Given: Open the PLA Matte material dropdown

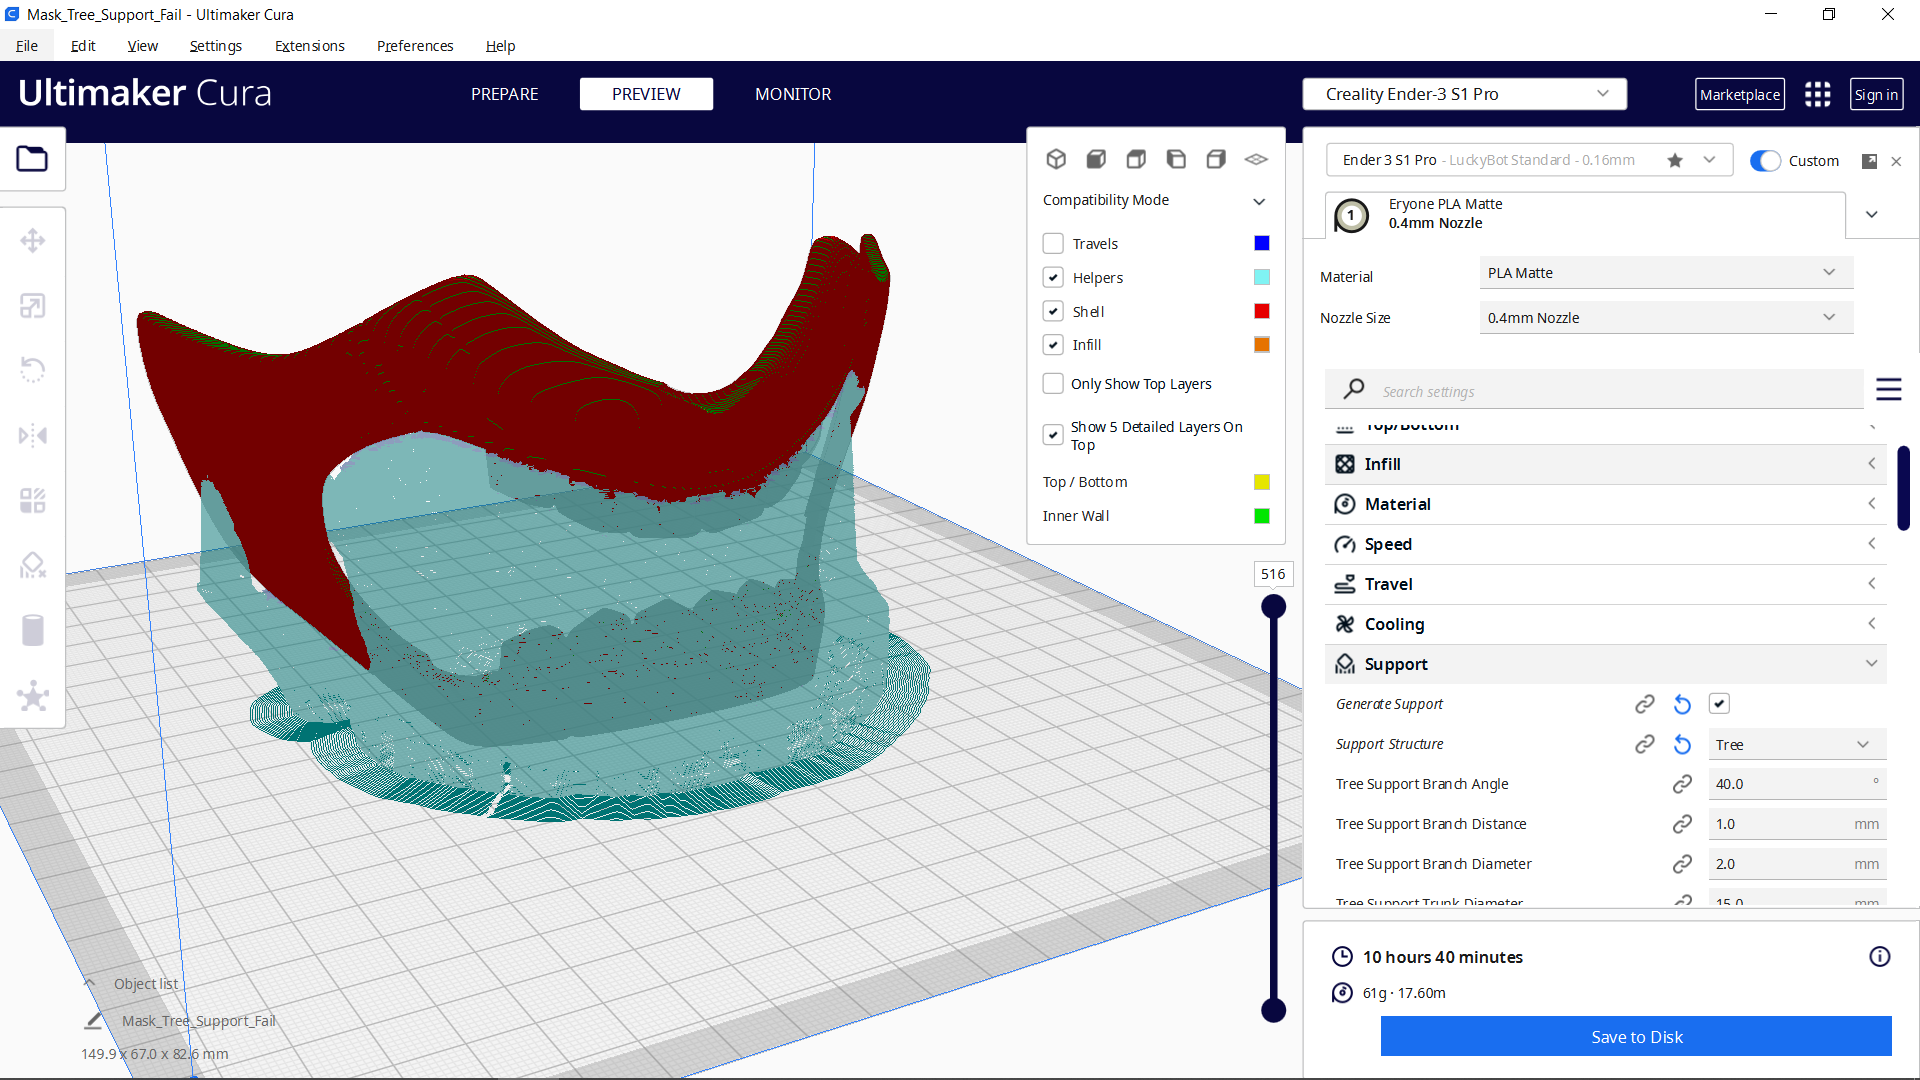Looking at the screenshot, I should 1666,273.
